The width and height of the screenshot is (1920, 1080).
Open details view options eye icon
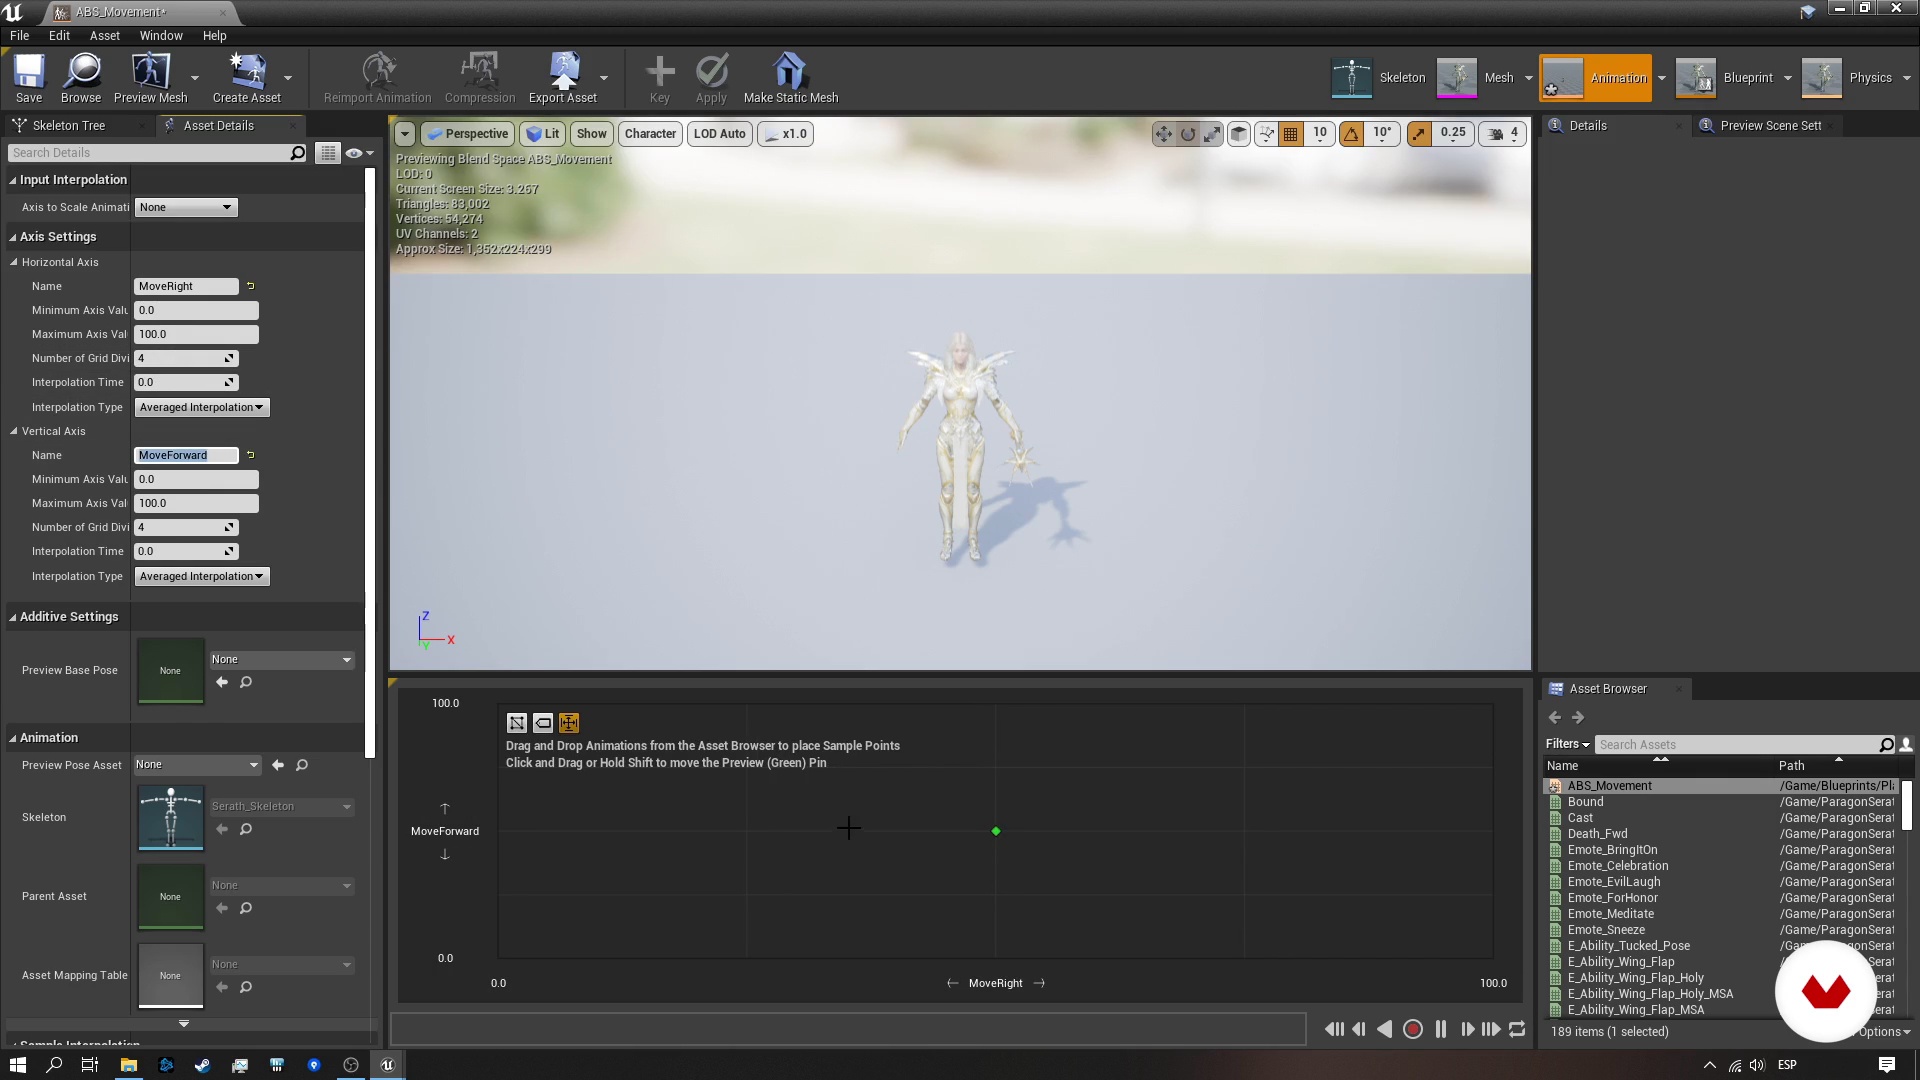pyautogui.click(x=358, y=153)
